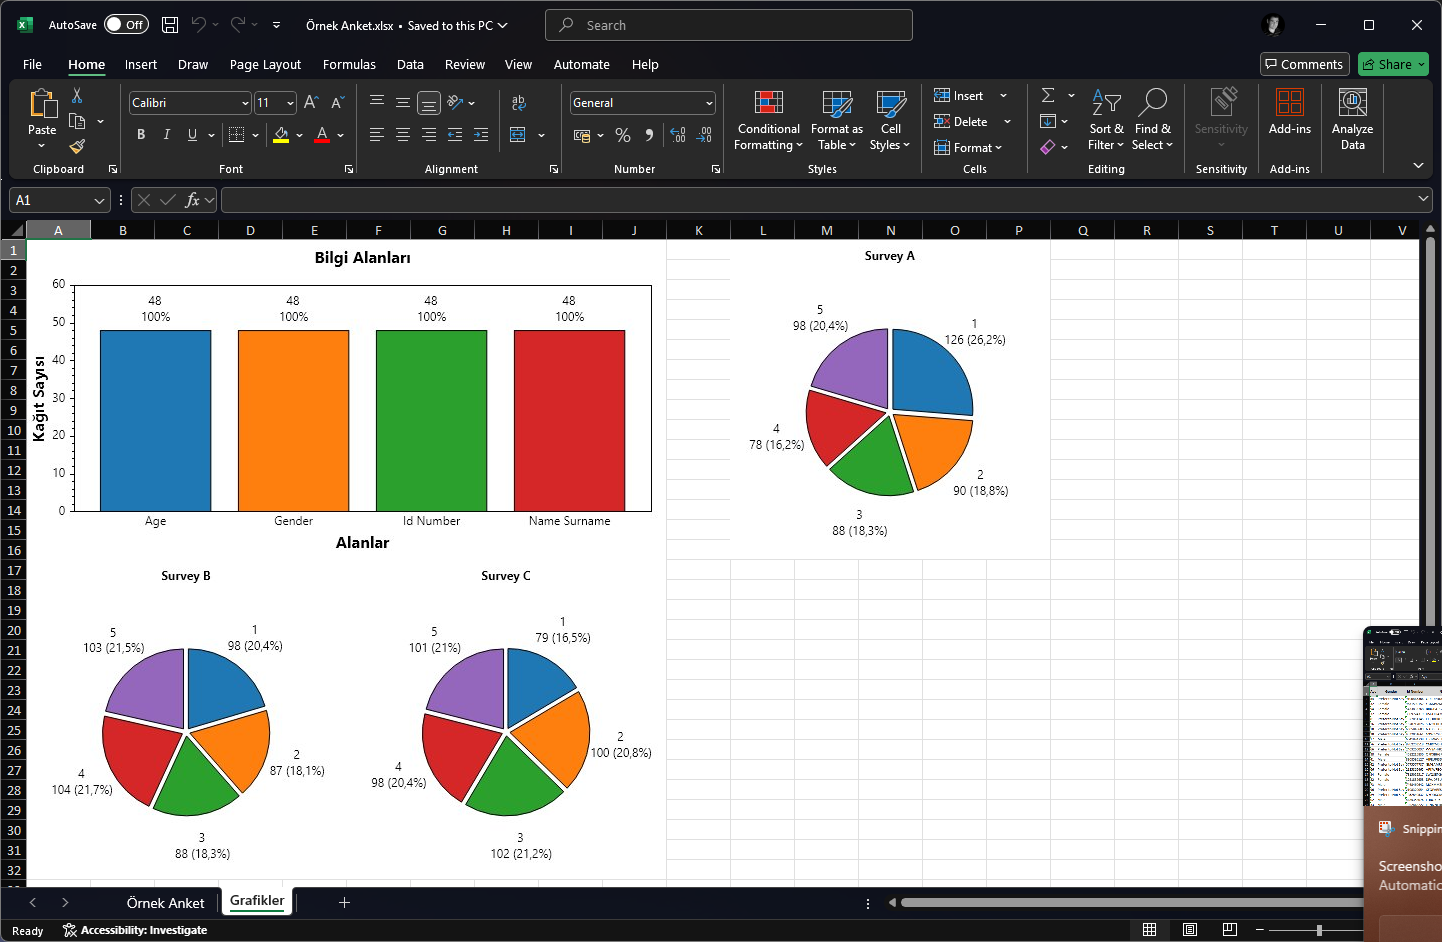Image resolution: width=1442 pixels, height=942 pixels.
Task: Open Conditional Formatting options
Action: tap(767, 120)
